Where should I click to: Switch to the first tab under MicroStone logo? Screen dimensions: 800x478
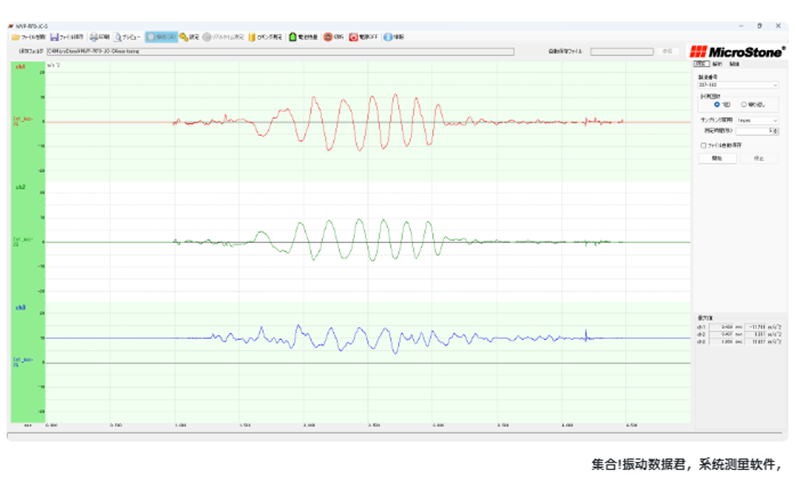tap(702, 64)
